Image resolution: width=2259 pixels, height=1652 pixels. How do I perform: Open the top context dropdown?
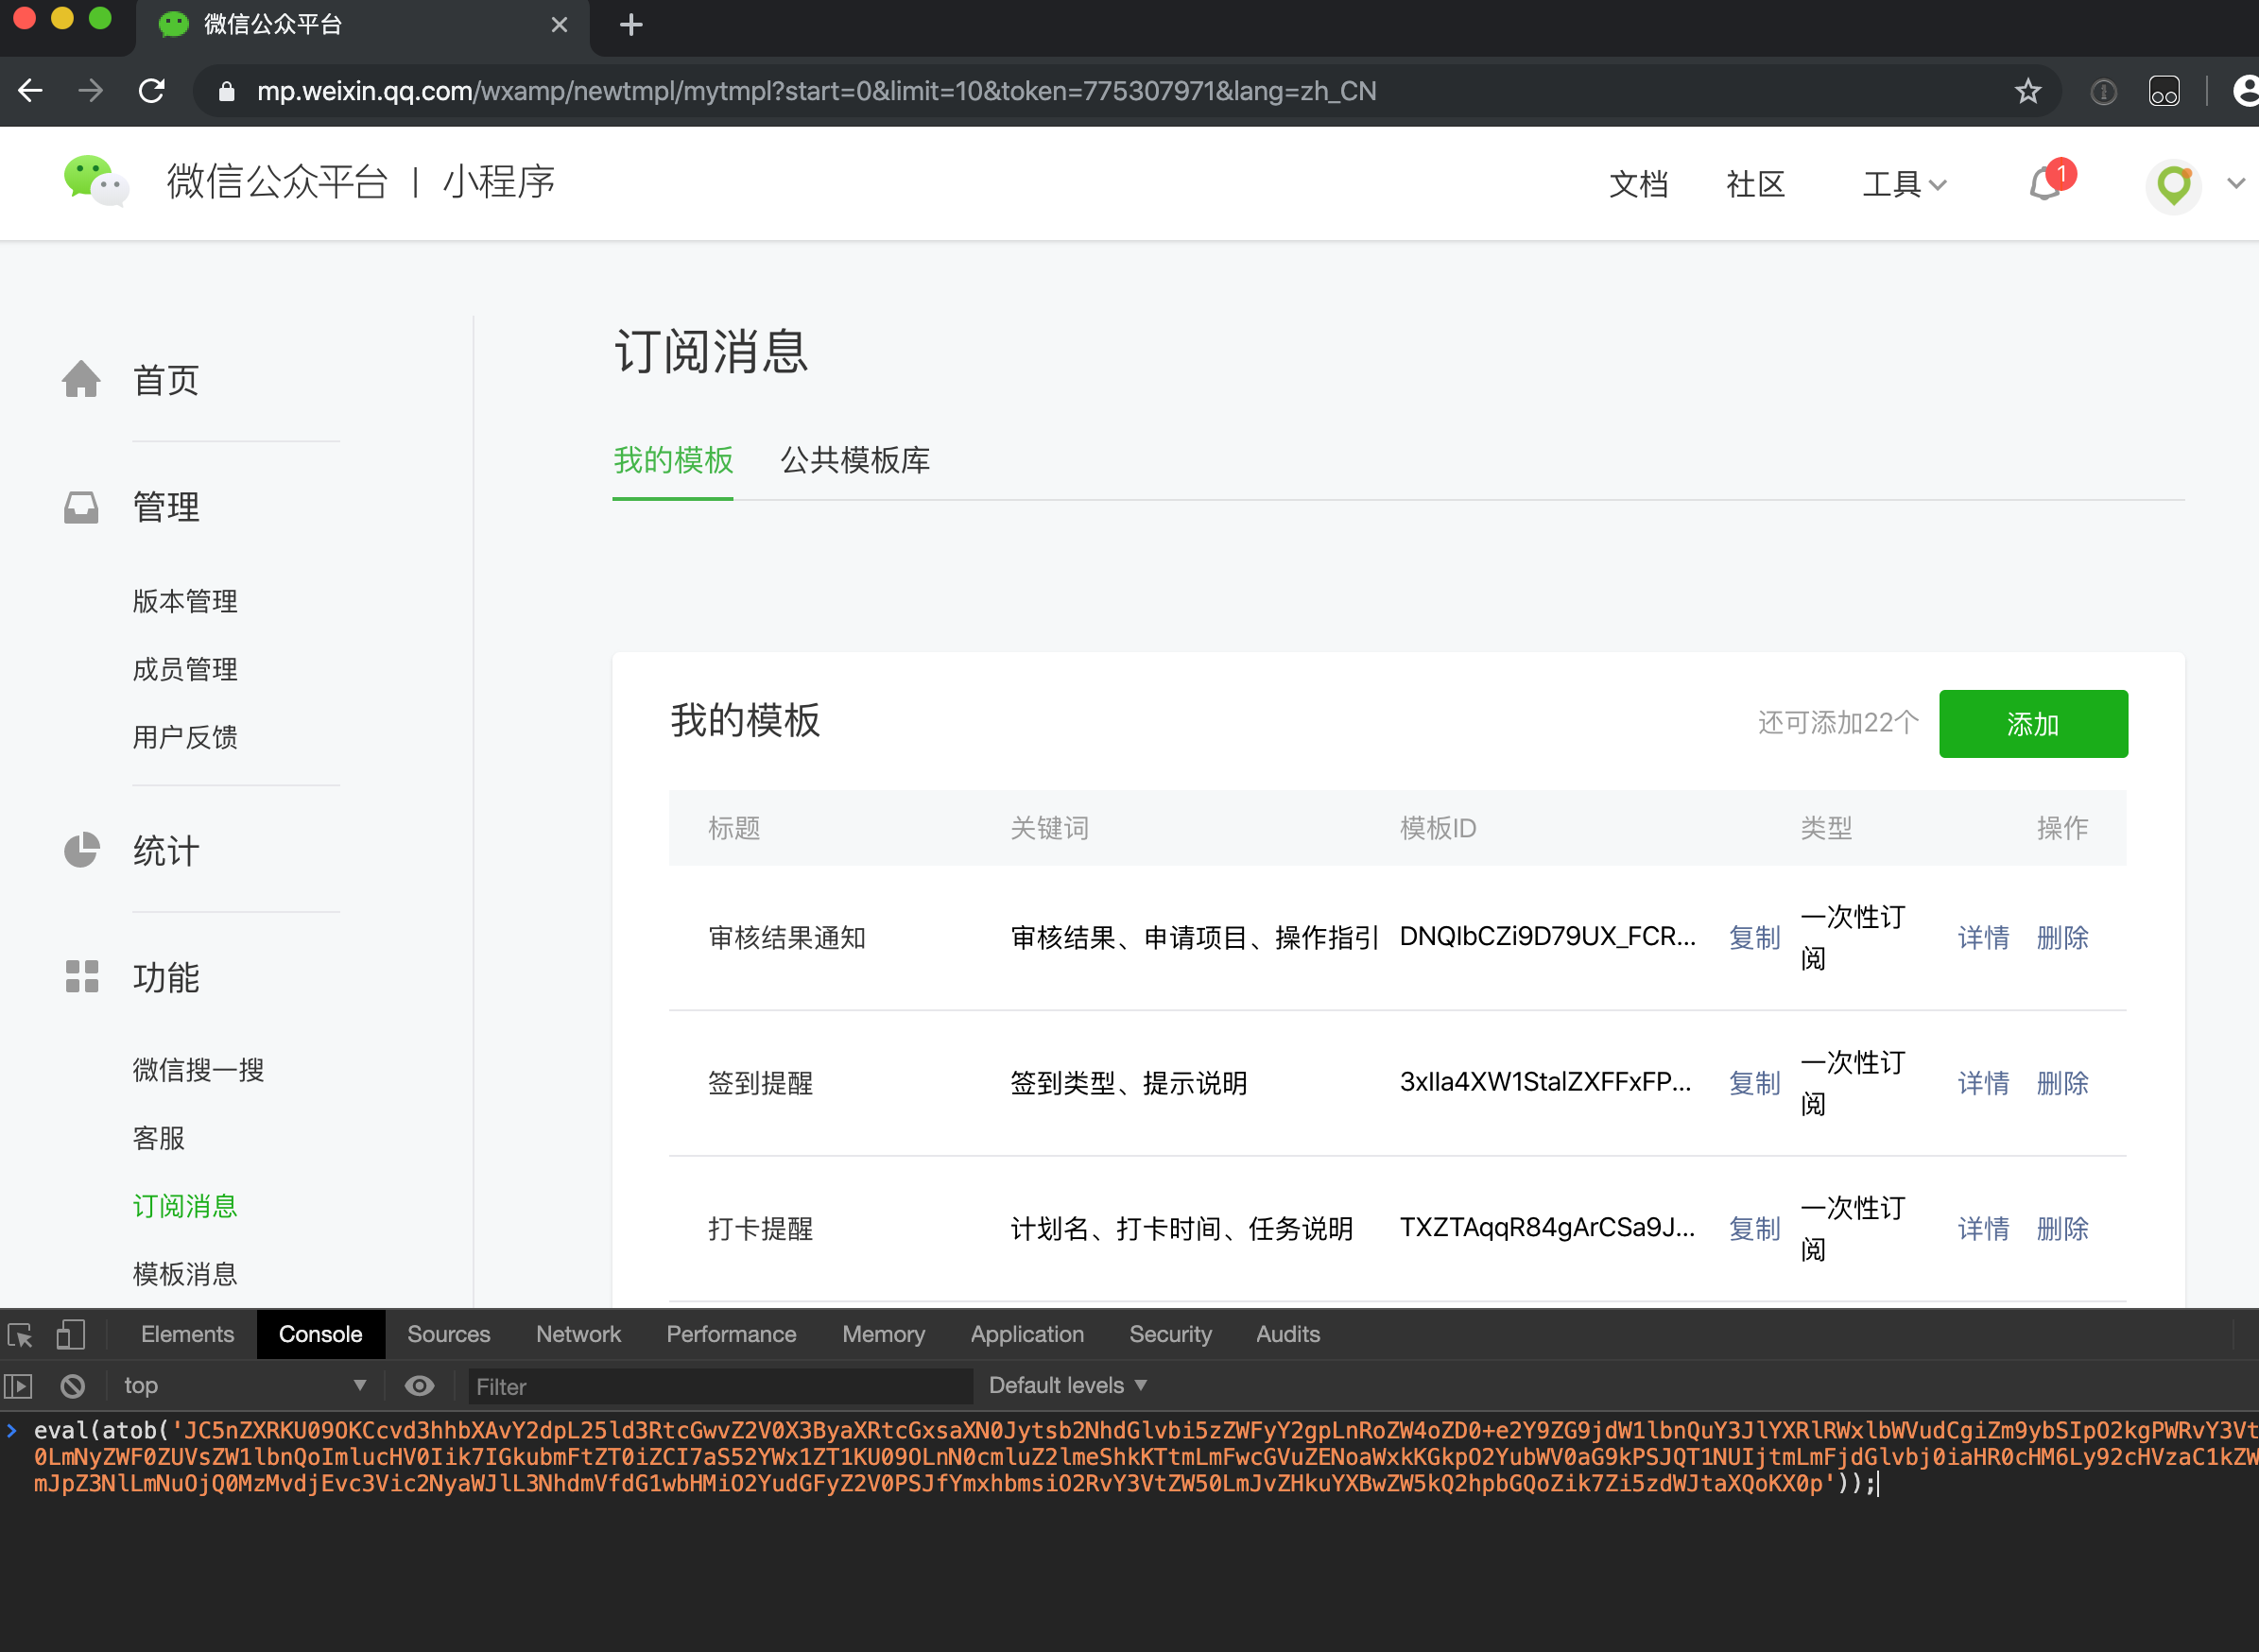pyautogui.click(x=245, y=1386)
